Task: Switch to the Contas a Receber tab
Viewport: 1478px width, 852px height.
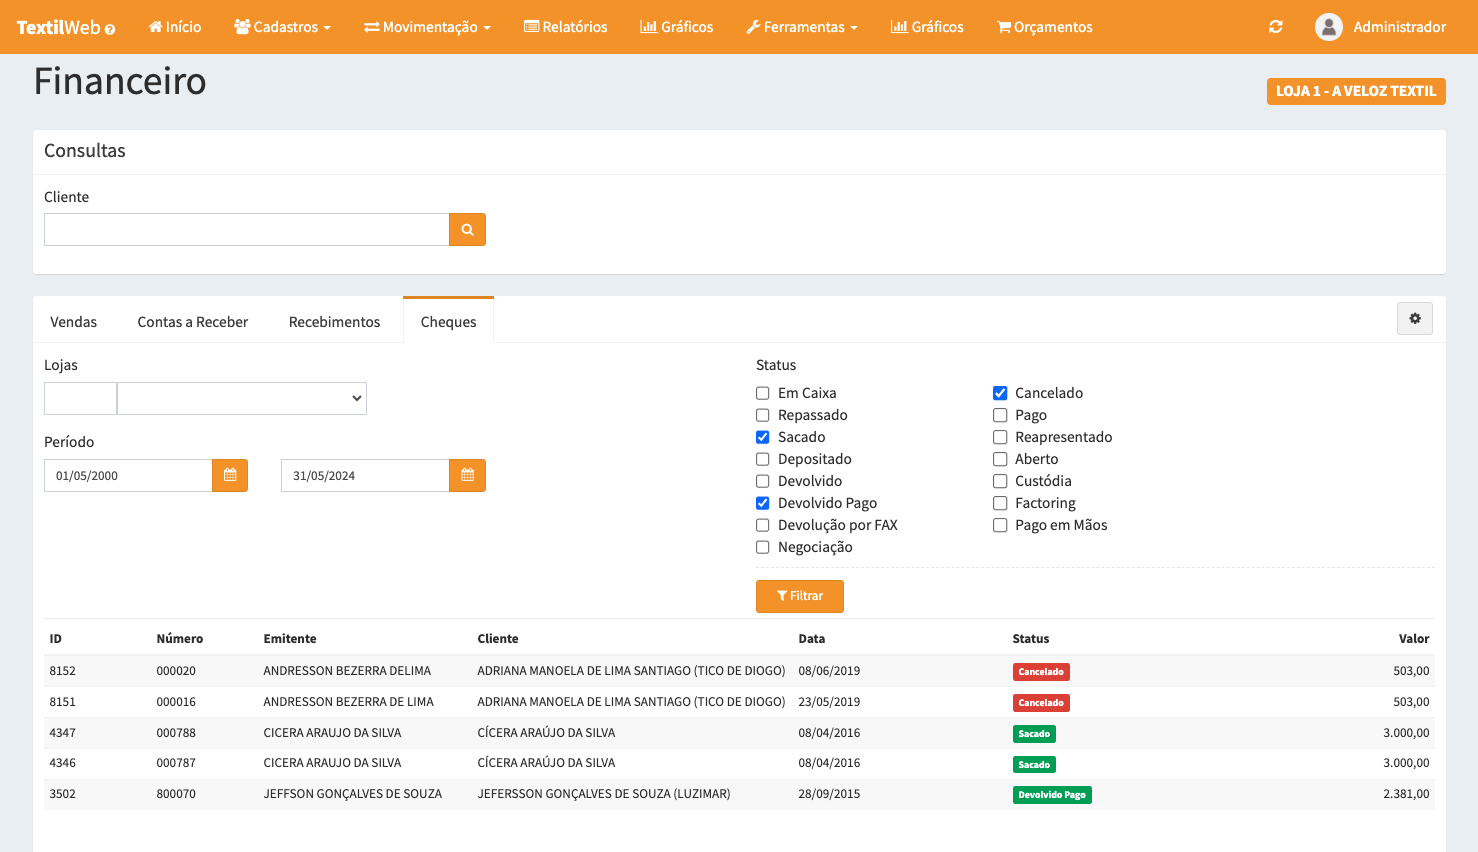Action: pyautogui.click(x=192, y=322)
